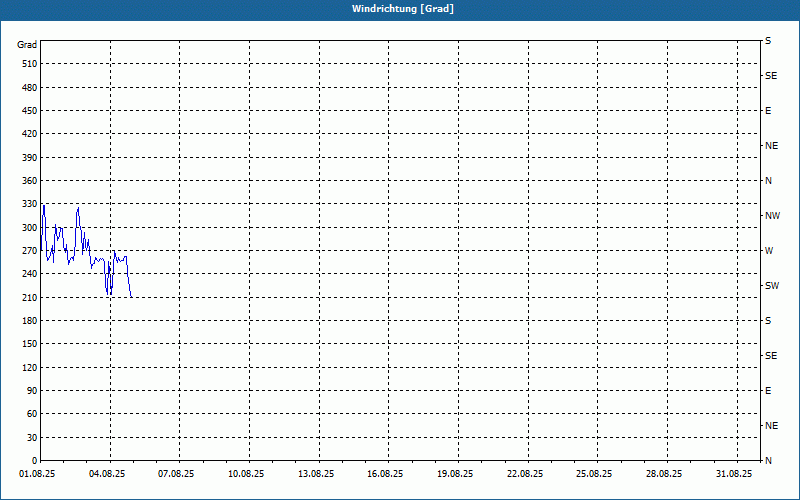The width and height of the screenshot is (800, 500).
Task: Click the 01.08.25 date label
Action: pyautogui.click(x=37, y=474)
